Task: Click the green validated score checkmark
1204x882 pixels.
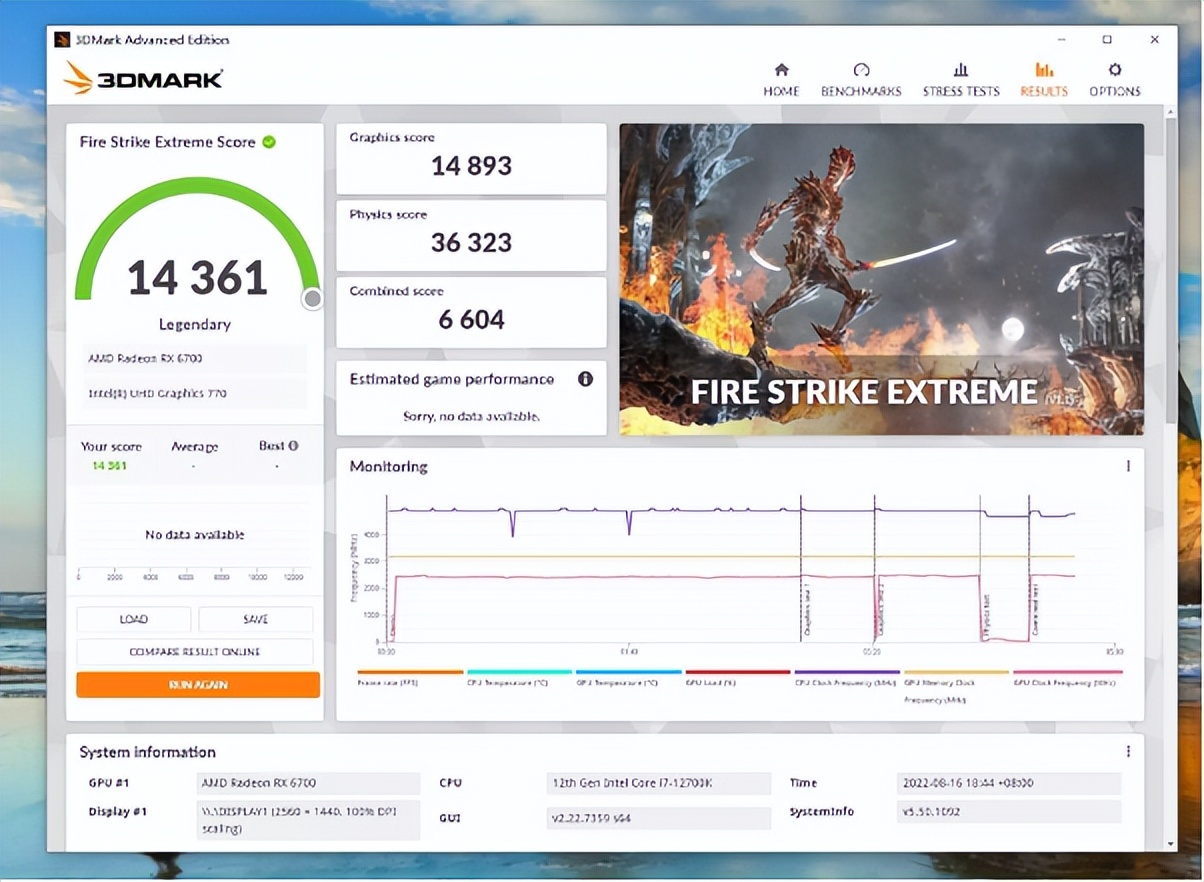Action: [x=269, y=142]
